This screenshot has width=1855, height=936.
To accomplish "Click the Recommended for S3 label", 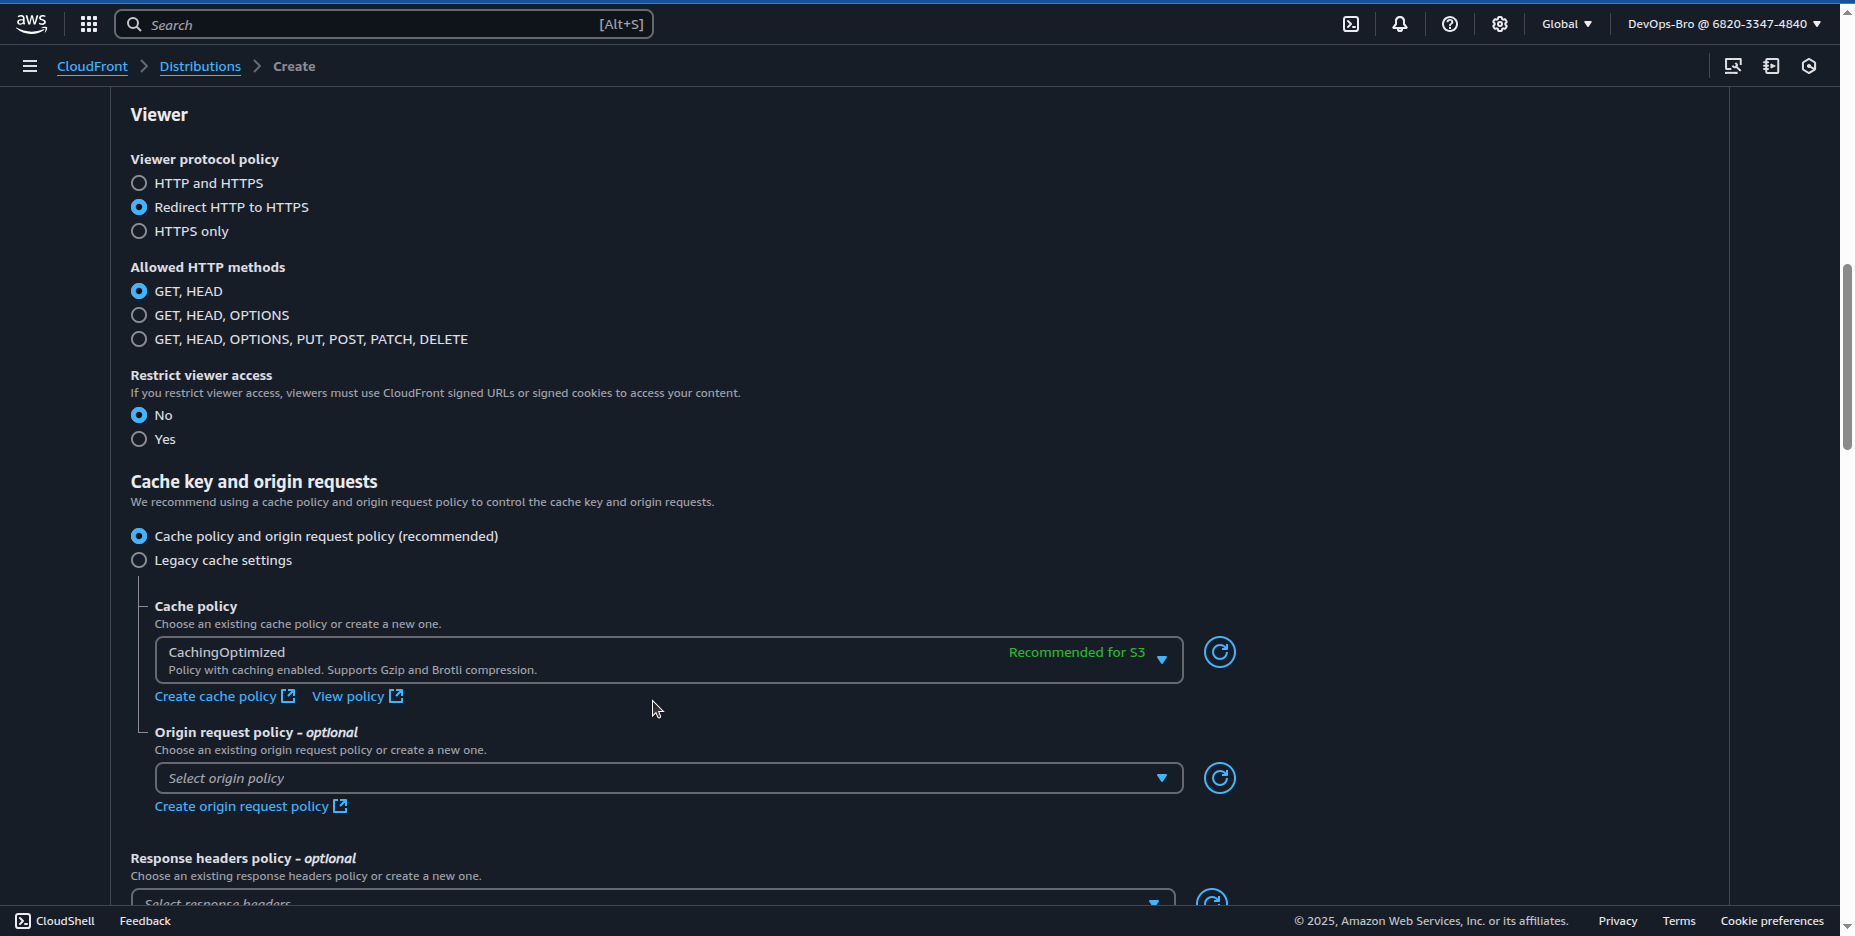I will tap(1076, 652).
